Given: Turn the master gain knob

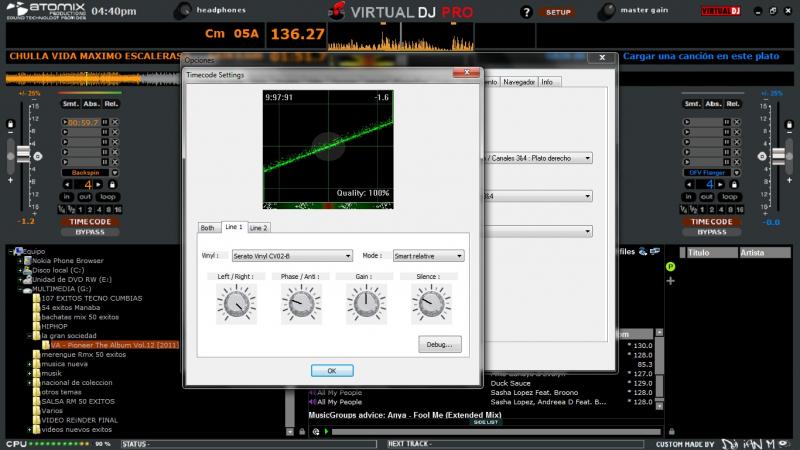Looking at the screenshot, I should click(606, 11).
